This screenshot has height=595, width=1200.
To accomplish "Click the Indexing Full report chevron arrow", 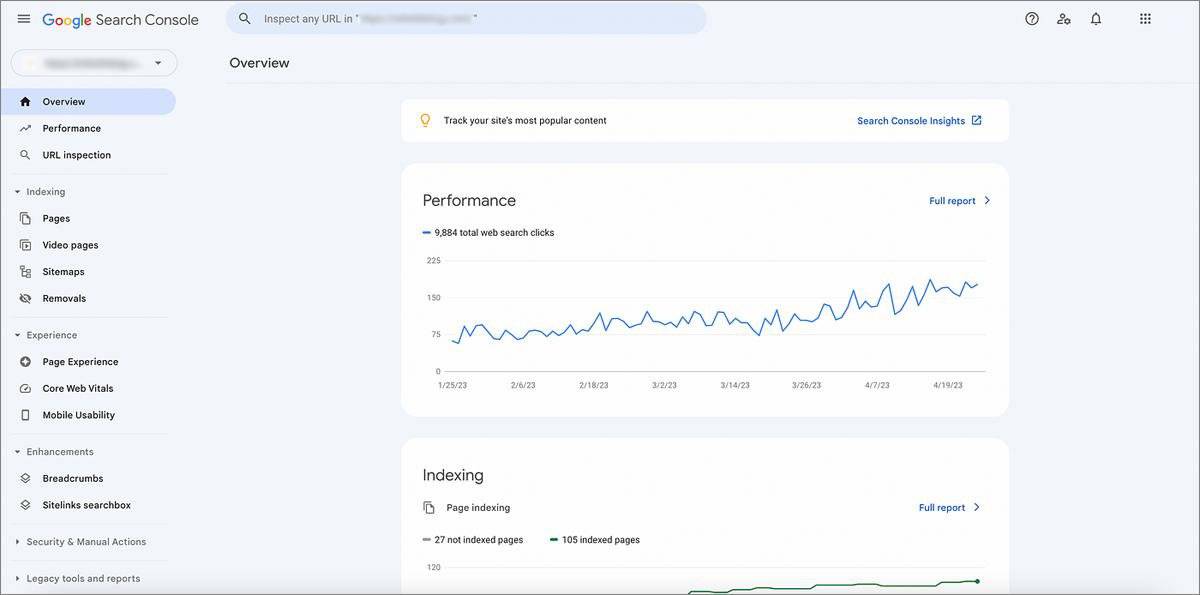I will [977, 508].
